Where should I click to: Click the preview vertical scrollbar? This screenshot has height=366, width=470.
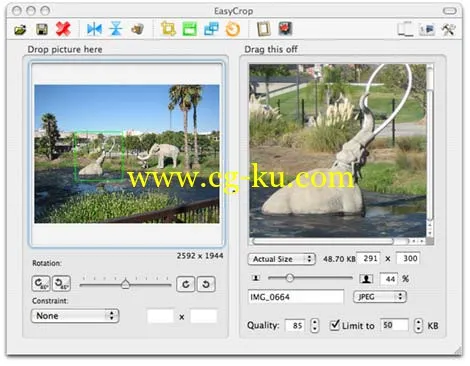point(430,150)
